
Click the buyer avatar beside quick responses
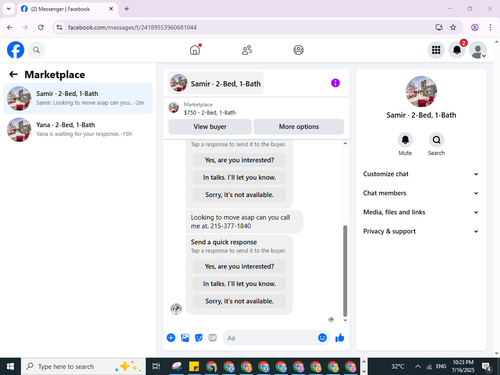point(176,309)
